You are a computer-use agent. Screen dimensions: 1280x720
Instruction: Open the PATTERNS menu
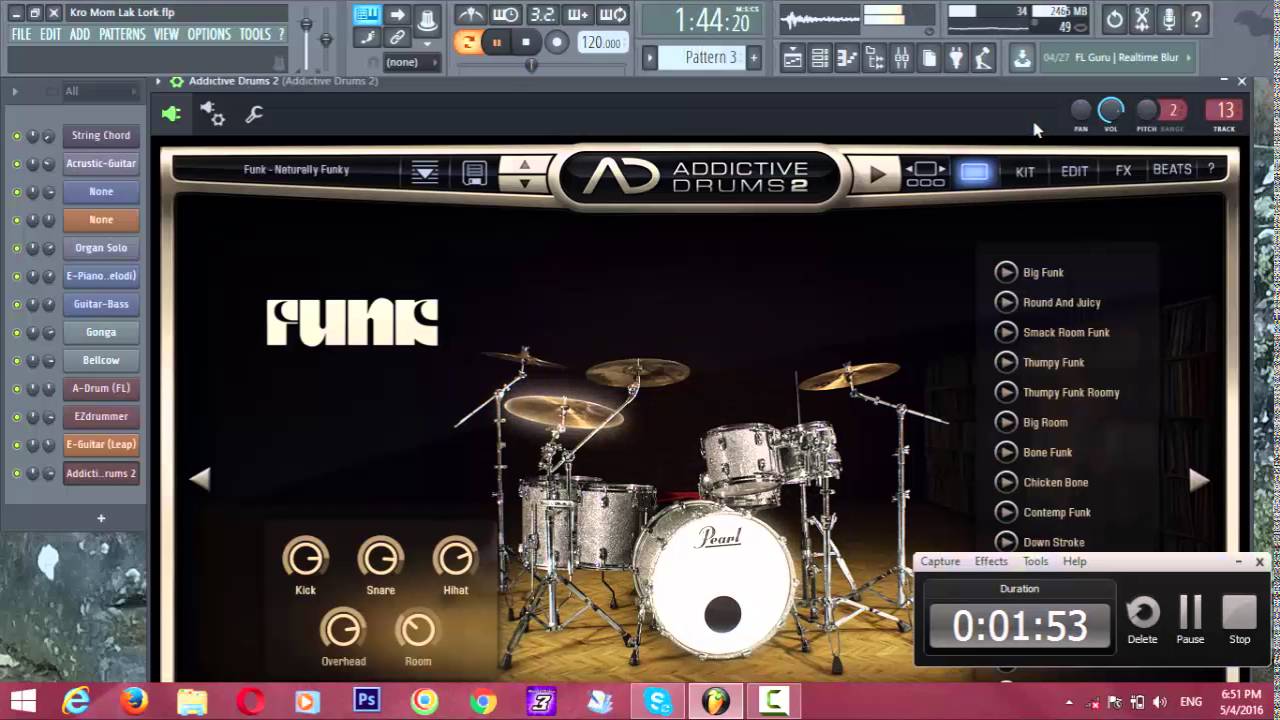click(122, 34)
